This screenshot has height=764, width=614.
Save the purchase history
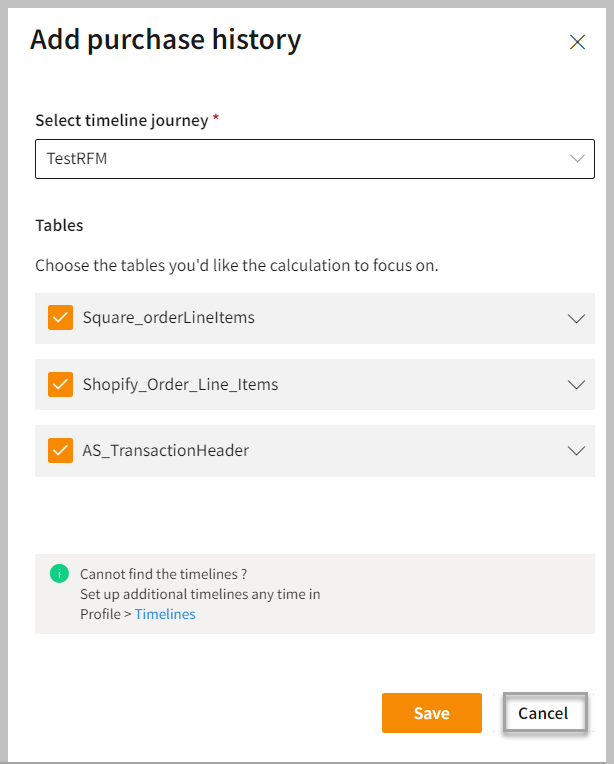431,713
